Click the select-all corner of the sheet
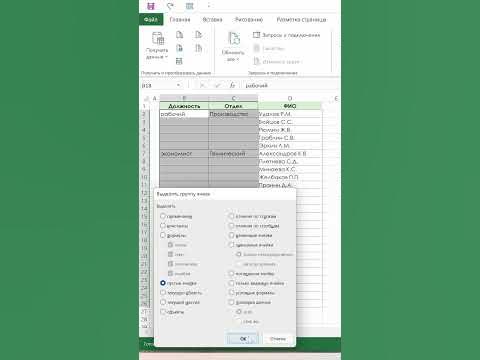480x360 pixels. pos(145,99)
